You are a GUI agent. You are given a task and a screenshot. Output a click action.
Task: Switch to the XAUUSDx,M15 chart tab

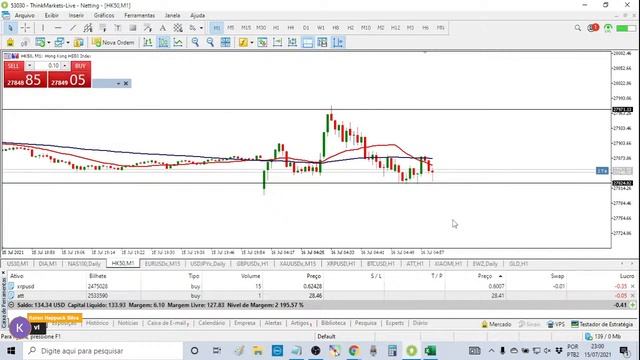click(x=298, y=264)
